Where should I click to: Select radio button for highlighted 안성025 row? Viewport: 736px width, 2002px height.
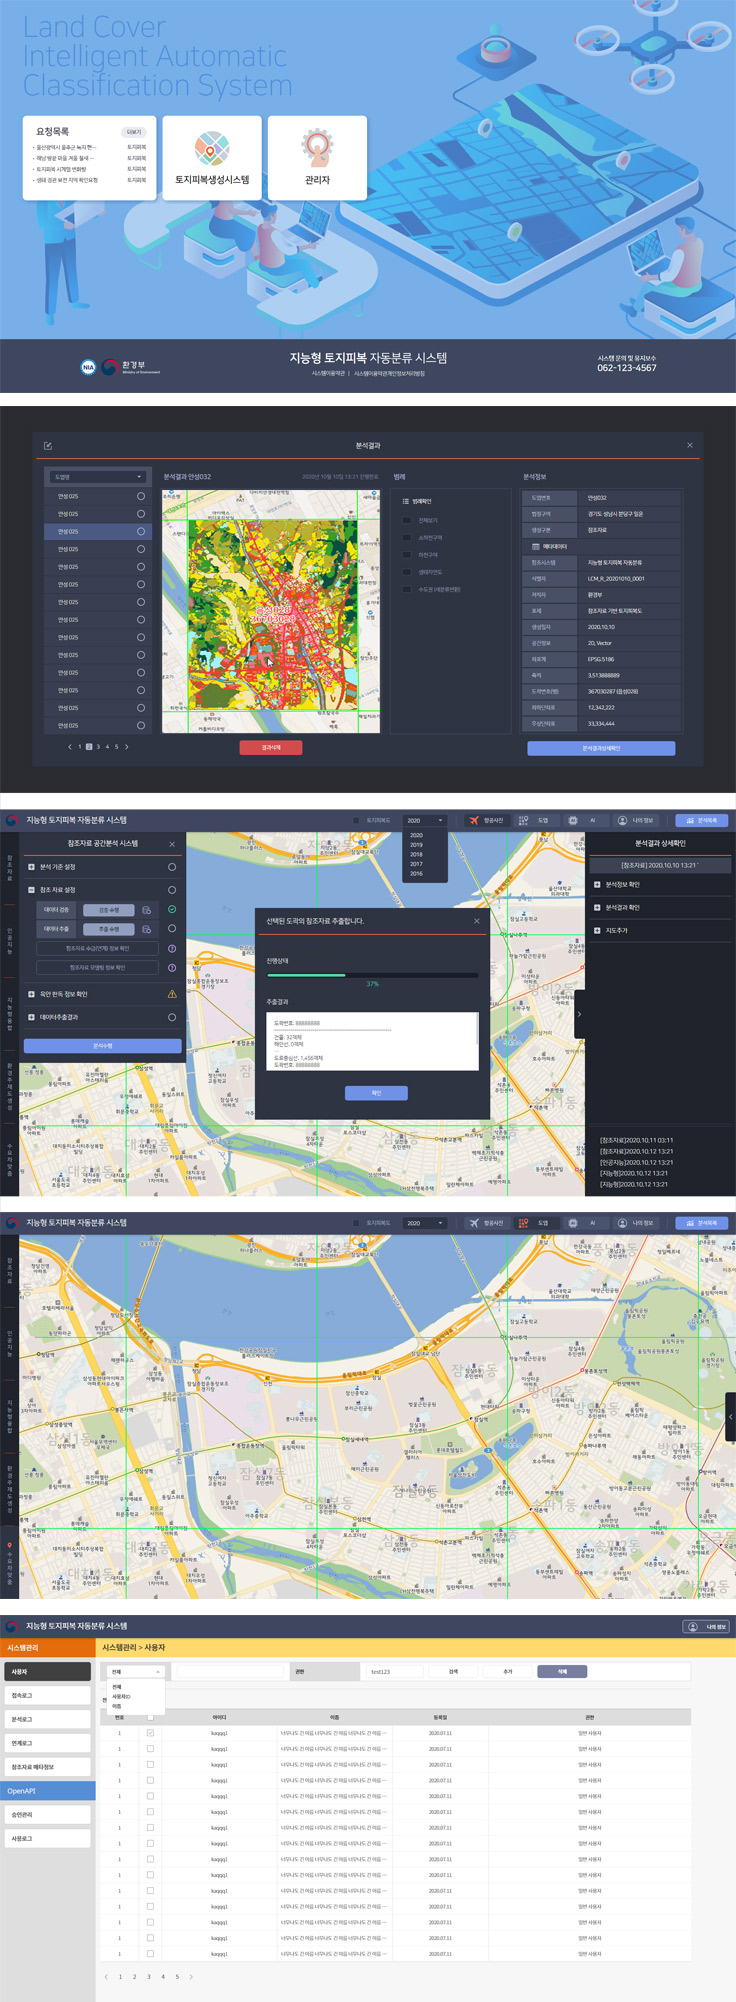tap(141, 531)
